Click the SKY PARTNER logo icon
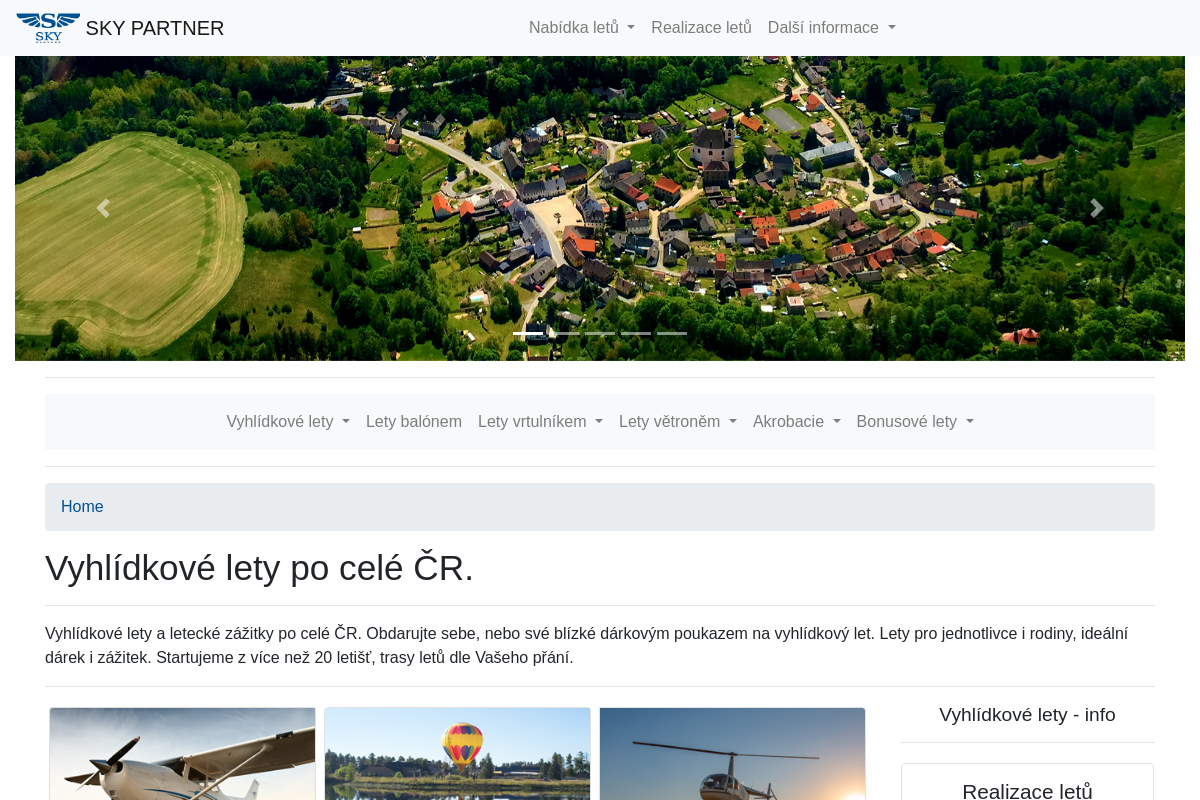Viewport: 1200px width, 800px height. [x=48, y=27]
